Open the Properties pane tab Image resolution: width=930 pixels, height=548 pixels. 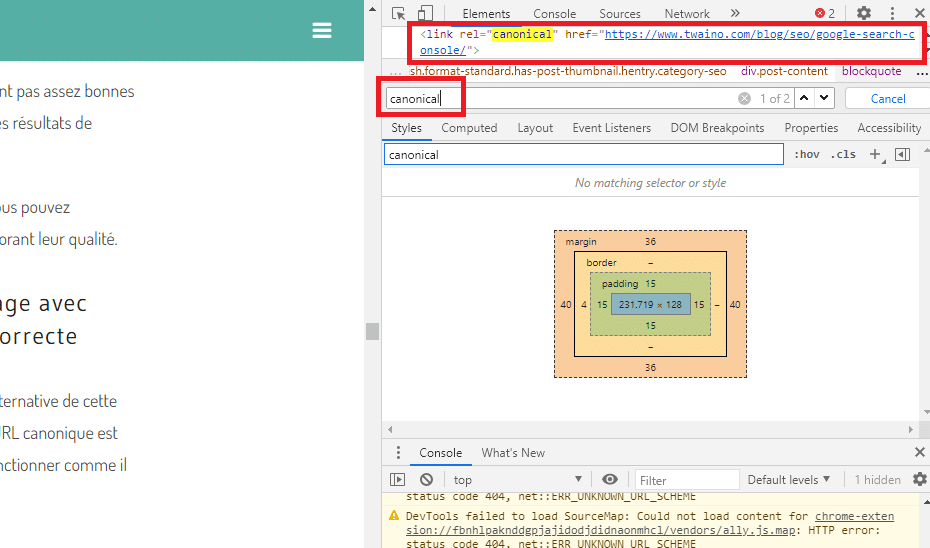(811, 128)
